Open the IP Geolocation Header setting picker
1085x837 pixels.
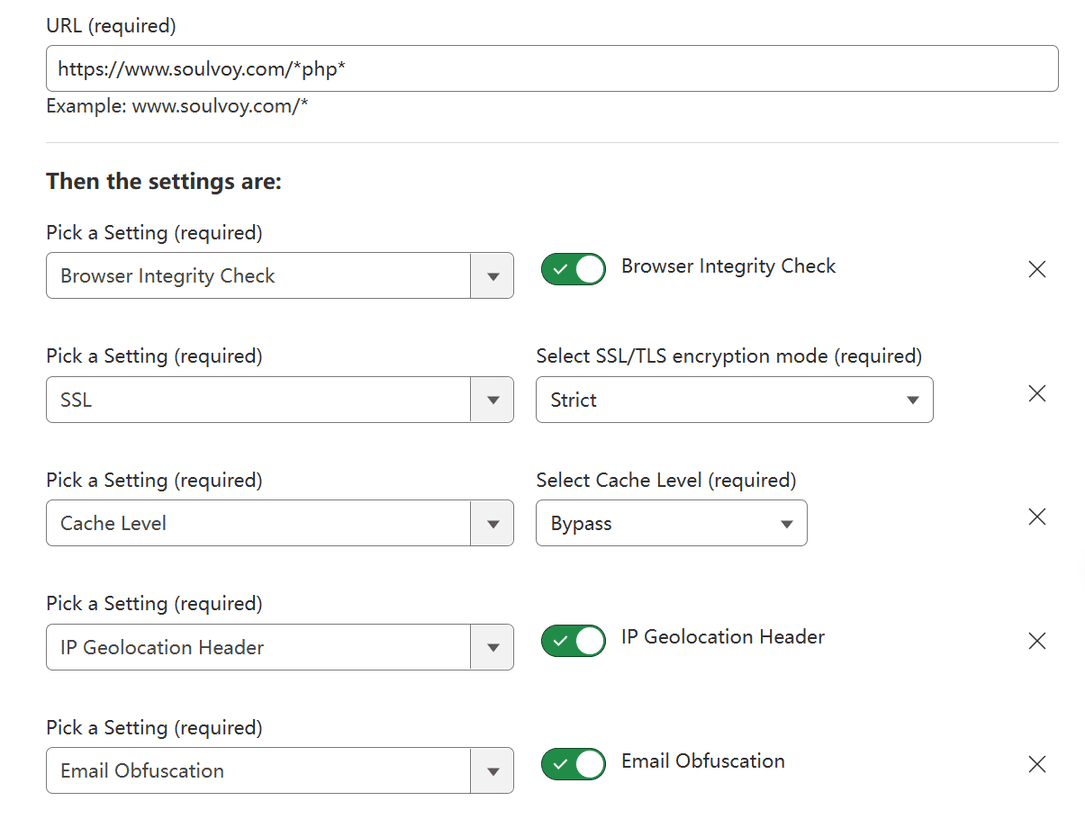click(x=279, y=646)
